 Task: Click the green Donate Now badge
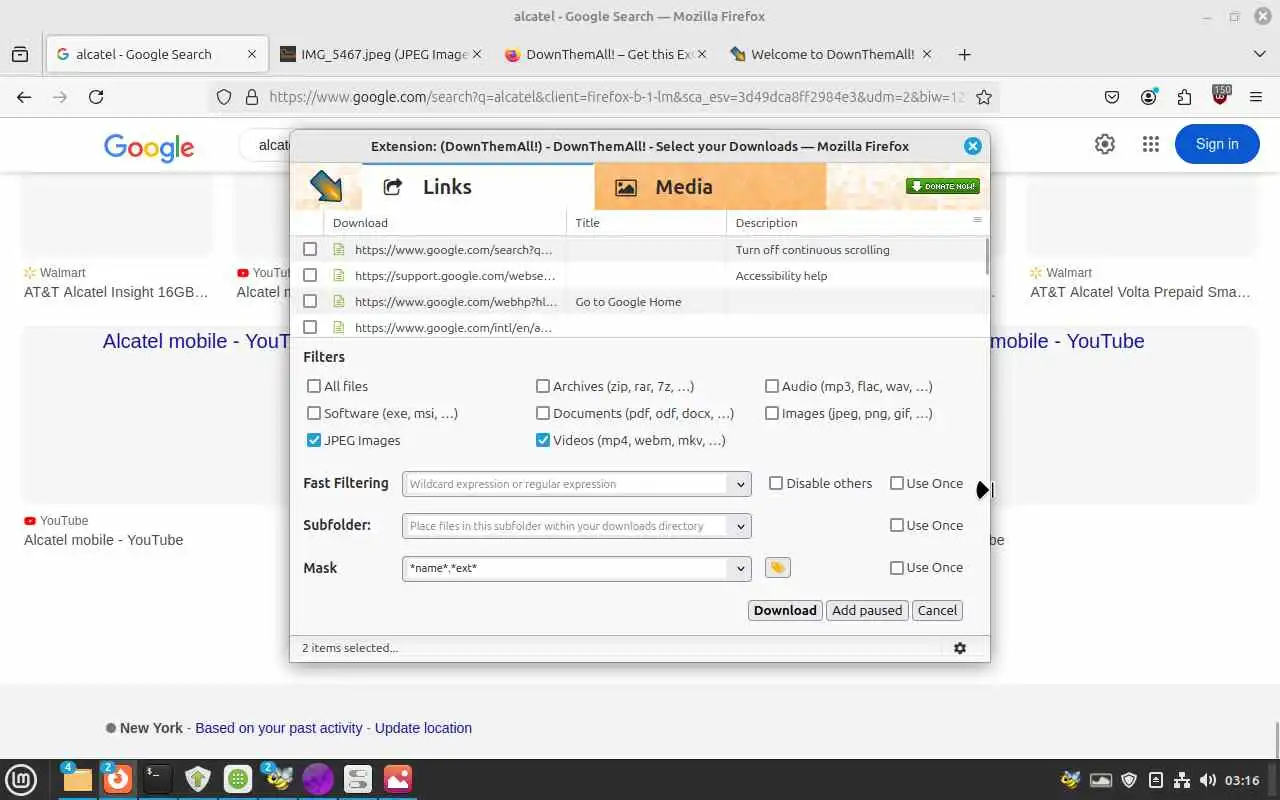[942, 186]
